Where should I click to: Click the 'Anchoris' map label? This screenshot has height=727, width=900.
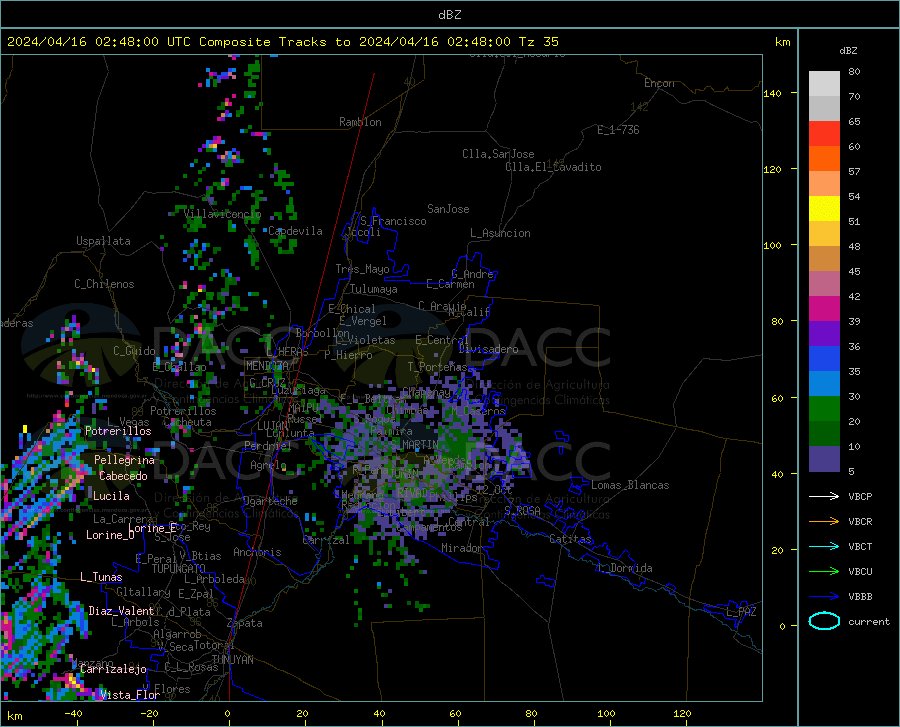tap(257, 552)
